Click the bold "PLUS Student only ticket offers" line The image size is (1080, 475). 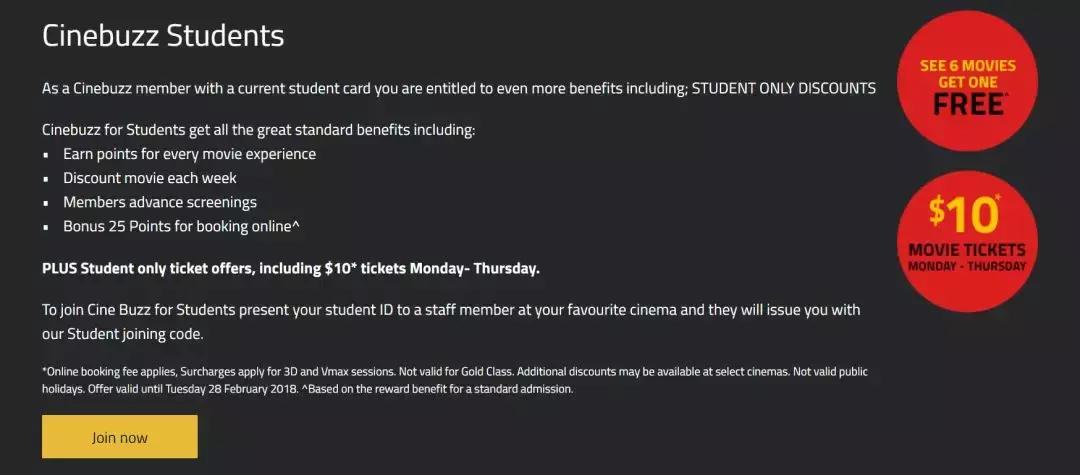290,268
